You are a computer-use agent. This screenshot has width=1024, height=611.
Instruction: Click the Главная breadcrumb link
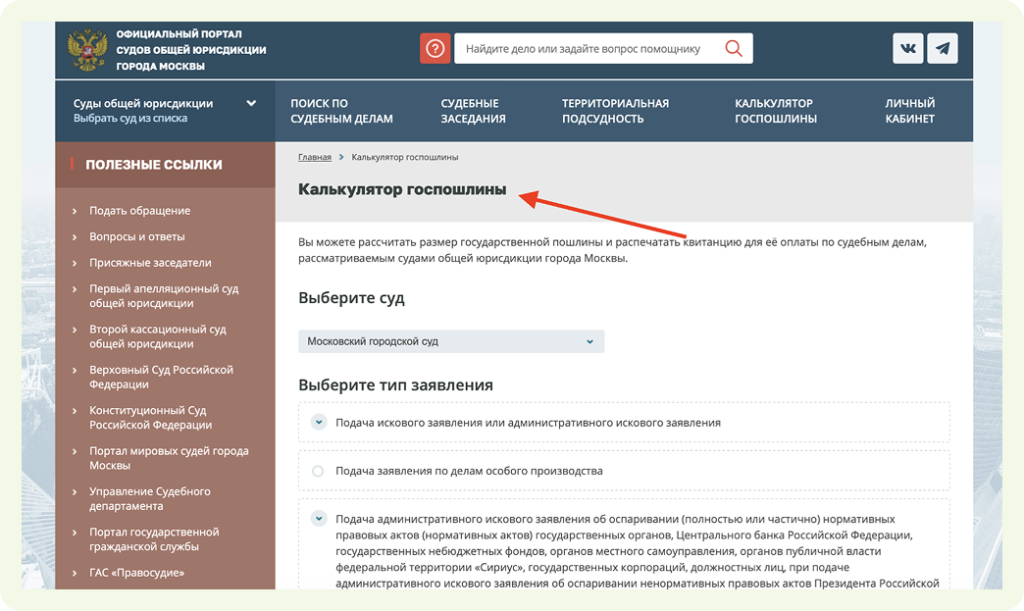[314, 157]
